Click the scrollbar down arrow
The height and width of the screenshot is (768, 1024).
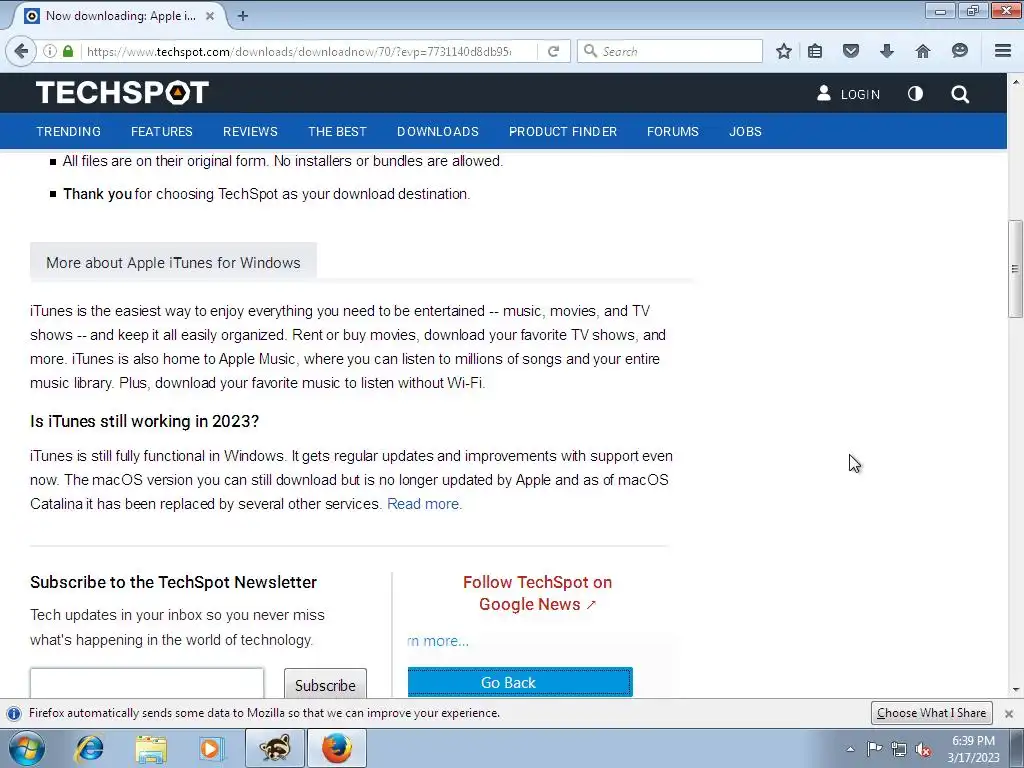(x=1016, y=689)
